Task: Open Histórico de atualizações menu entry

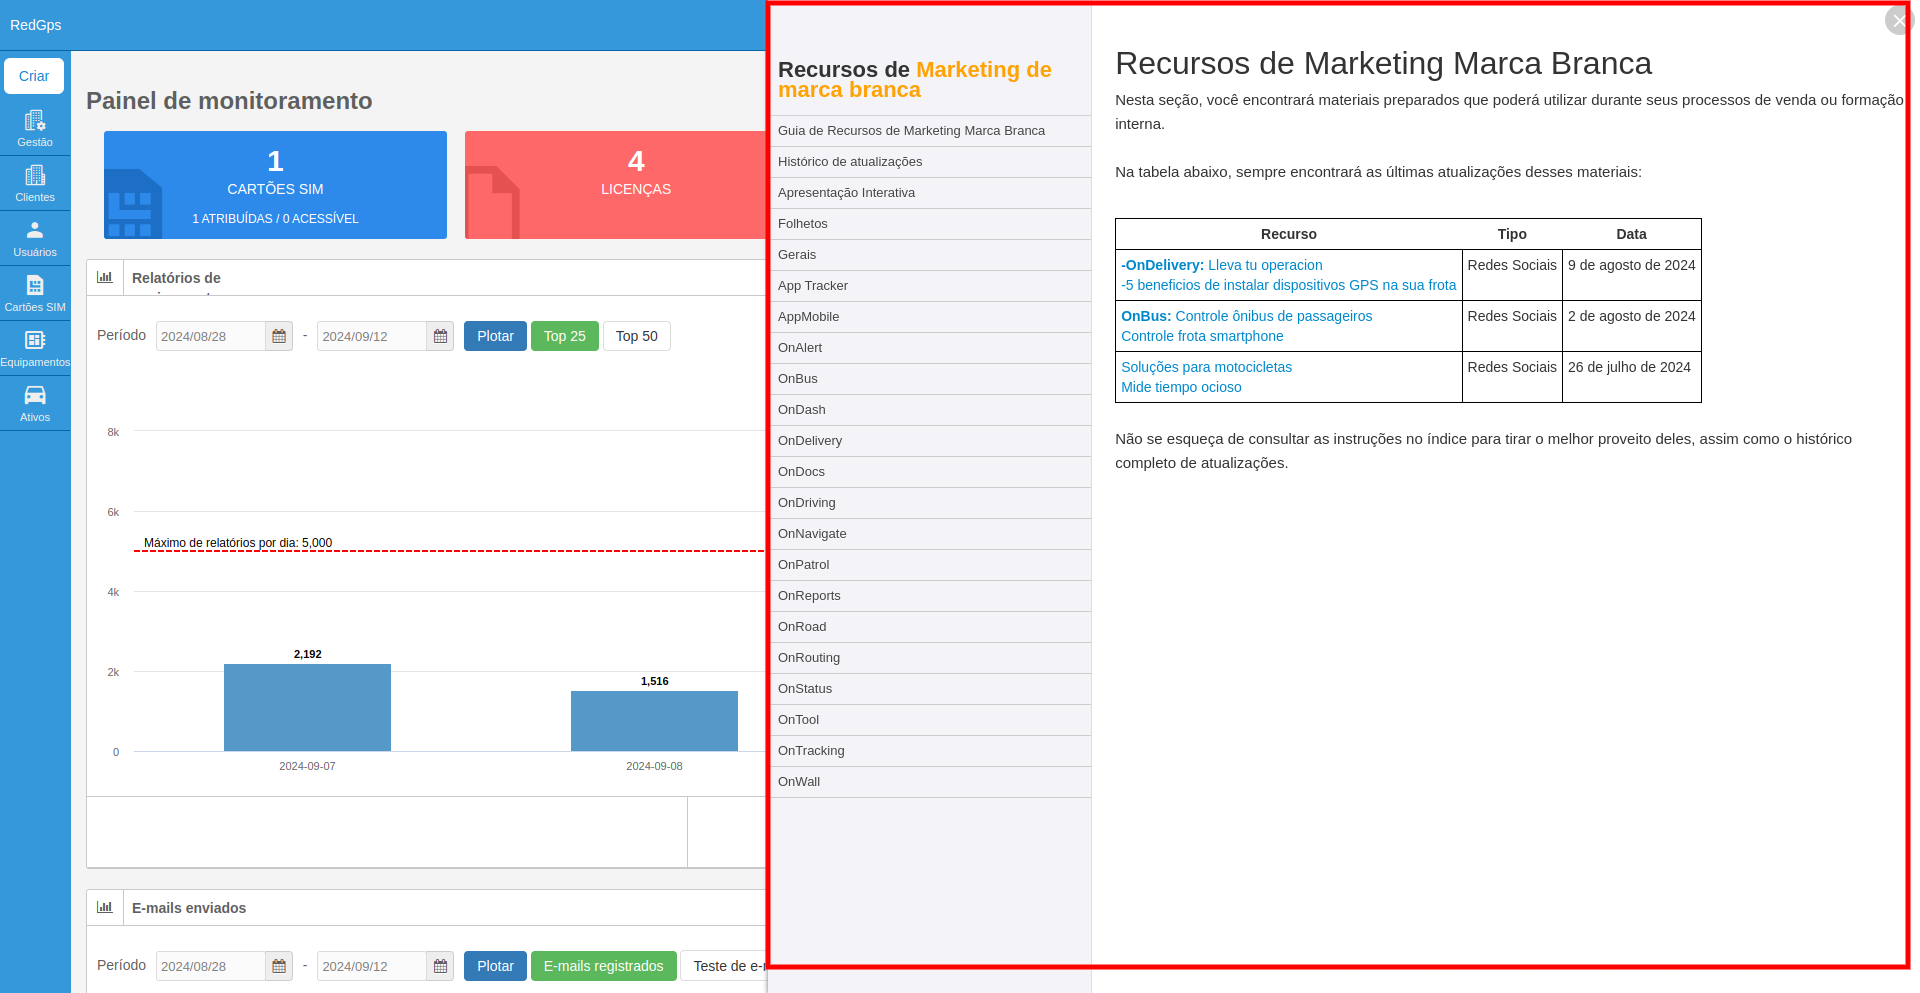Action: (x=930, y=162)
